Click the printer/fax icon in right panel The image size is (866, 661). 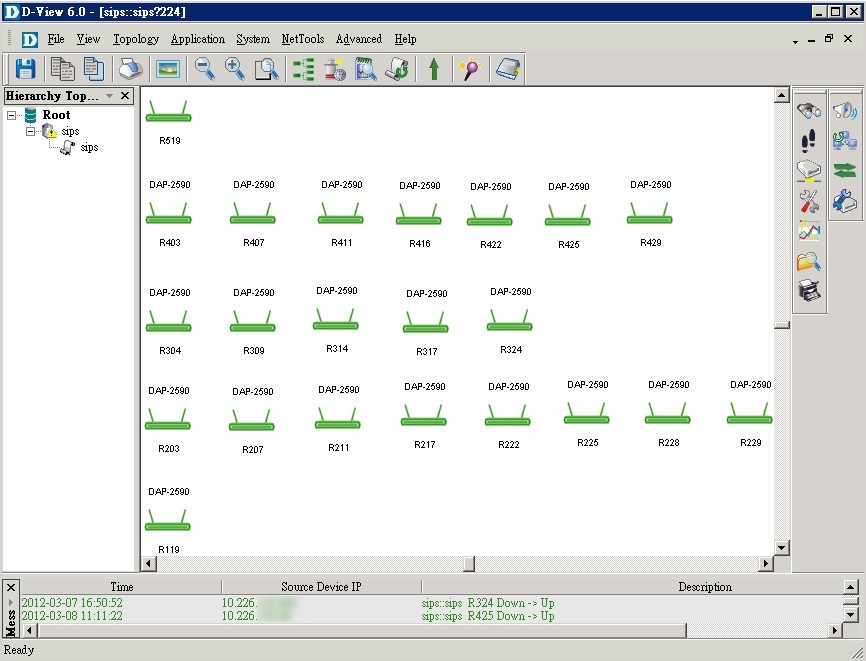[809, 290]
